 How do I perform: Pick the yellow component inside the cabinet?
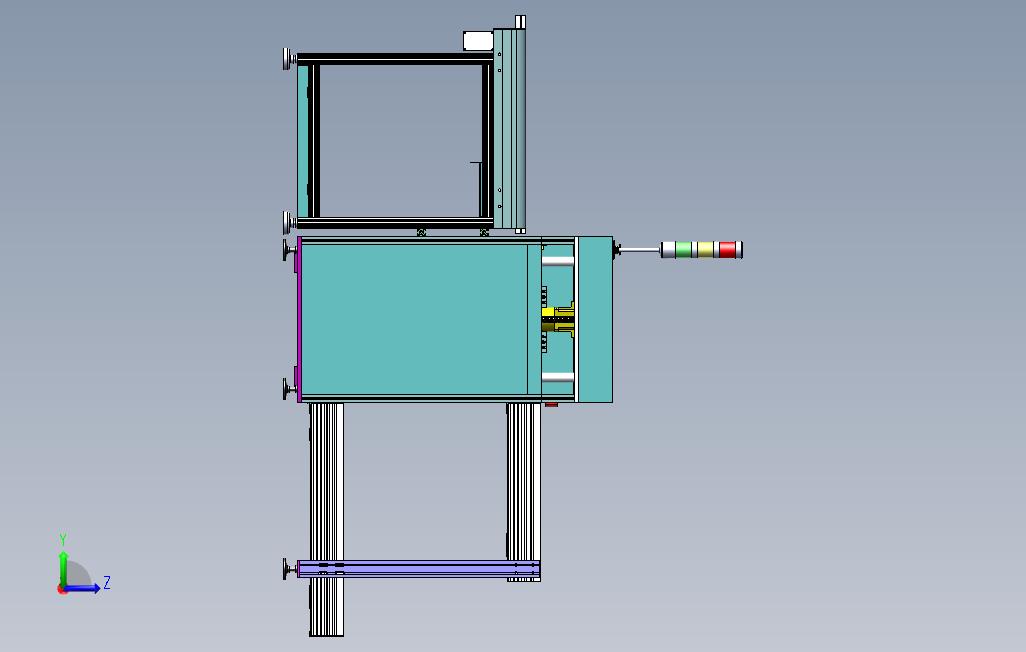click(557, 319)
